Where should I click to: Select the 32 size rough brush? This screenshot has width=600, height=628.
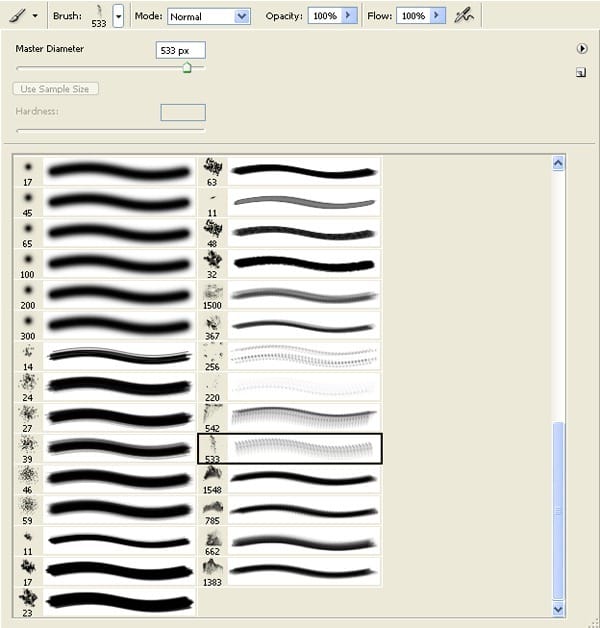coord(290,264)
